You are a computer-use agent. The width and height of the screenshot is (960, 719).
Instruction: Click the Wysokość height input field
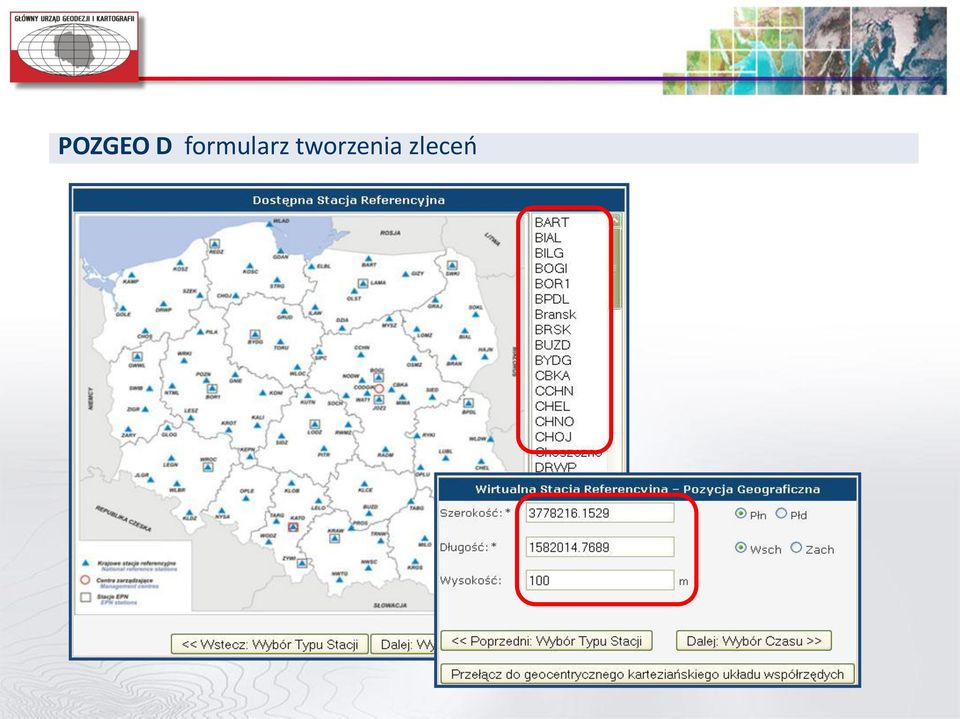[x=599, y=580]
